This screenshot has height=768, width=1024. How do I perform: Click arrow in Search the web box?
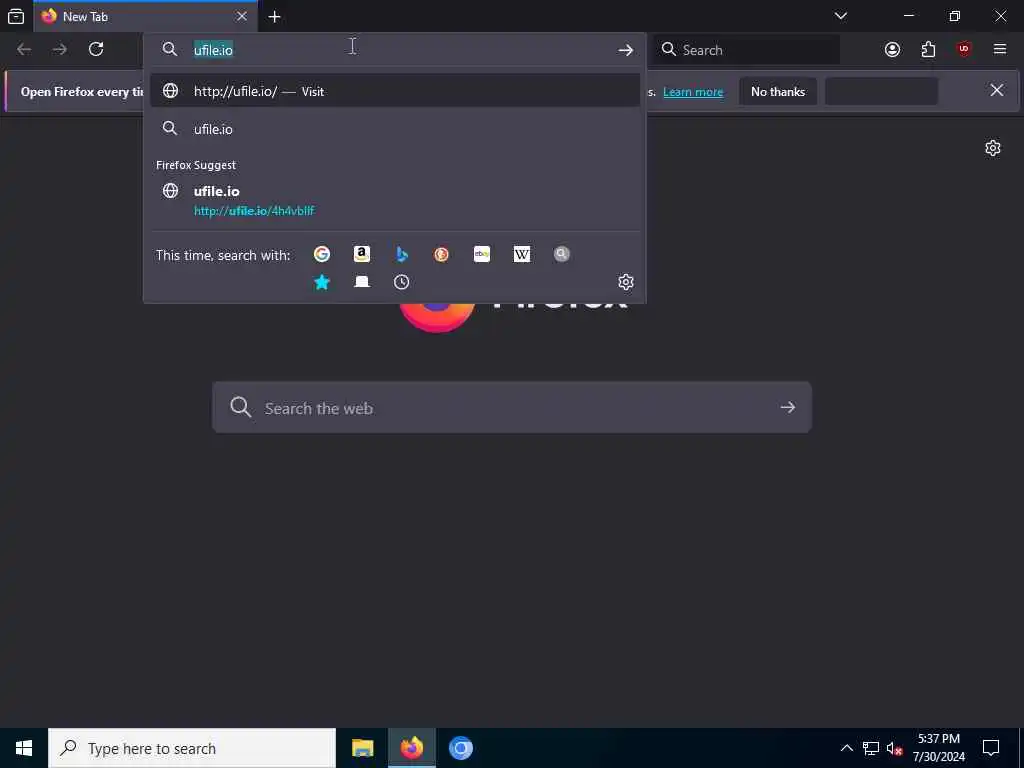point(788,408)
